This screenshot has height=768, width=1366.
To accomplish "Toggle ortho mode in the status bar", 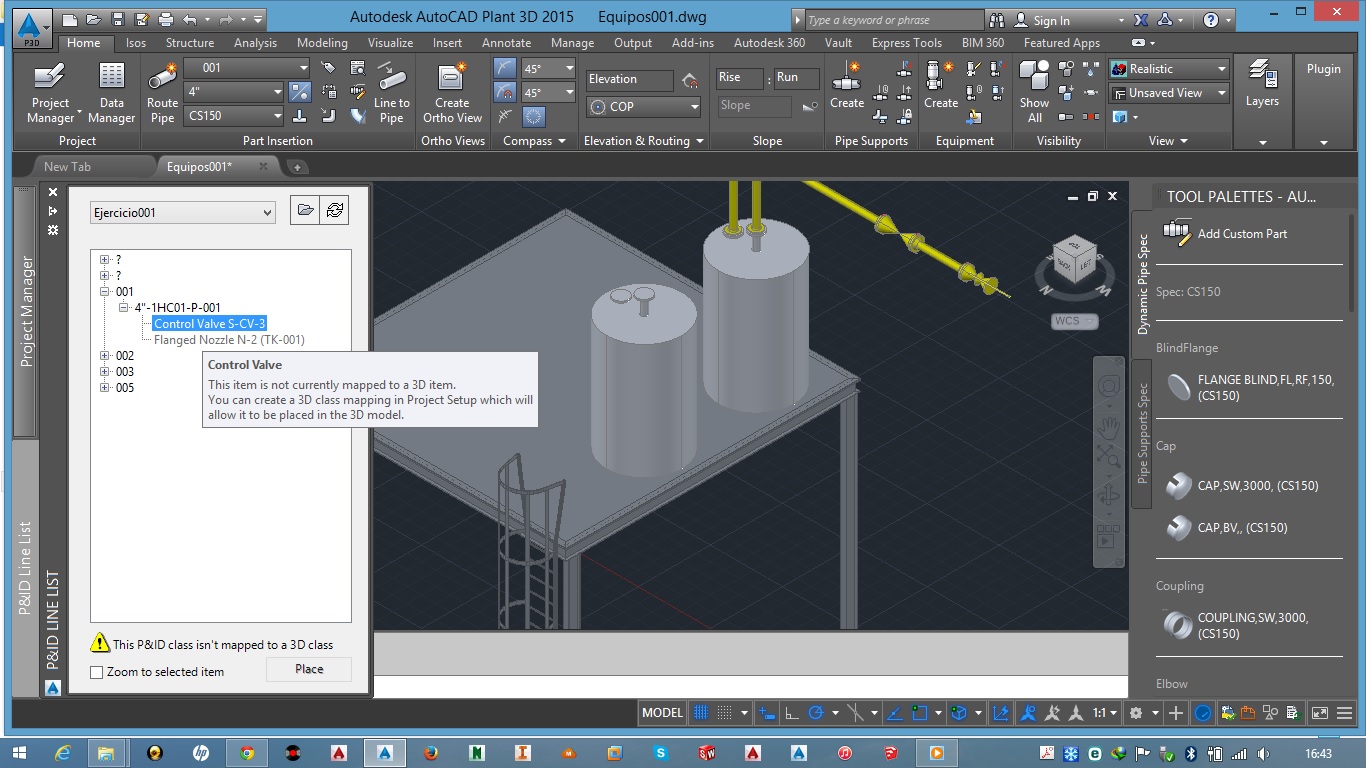I will pos(791,713).
